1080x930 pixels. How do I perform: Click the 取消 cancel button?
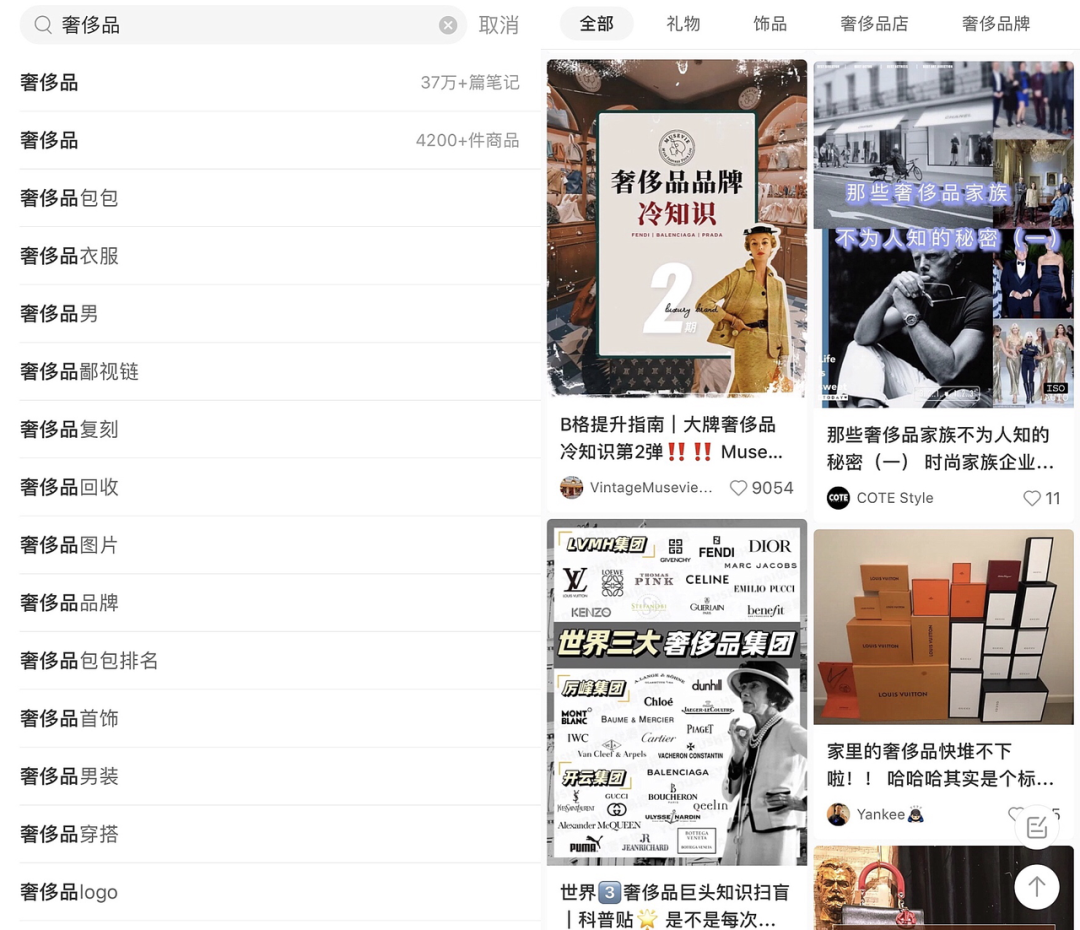click(500, 25)
